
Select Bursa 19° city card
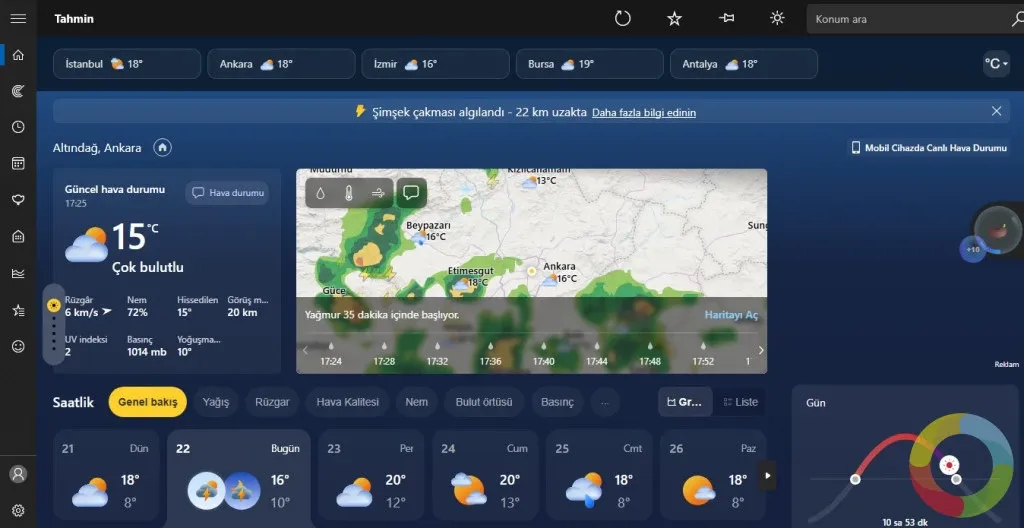[x=590, y=64]
